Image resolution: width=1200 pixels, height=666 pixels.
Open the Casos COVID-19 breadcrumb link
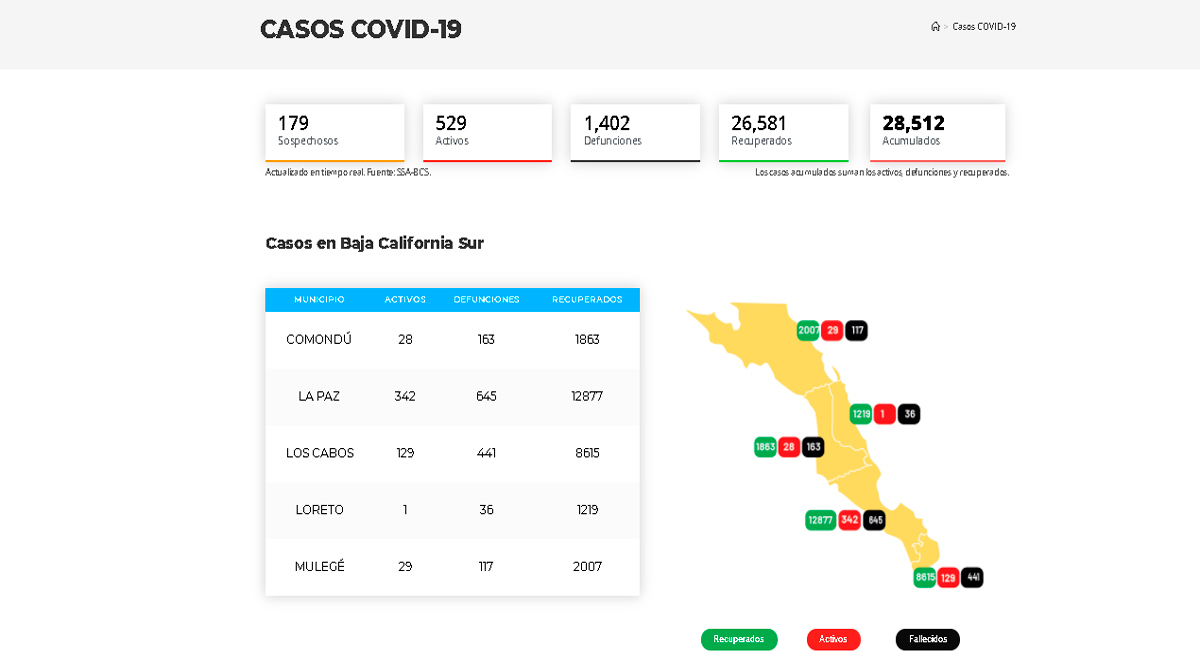click(984, 27)
